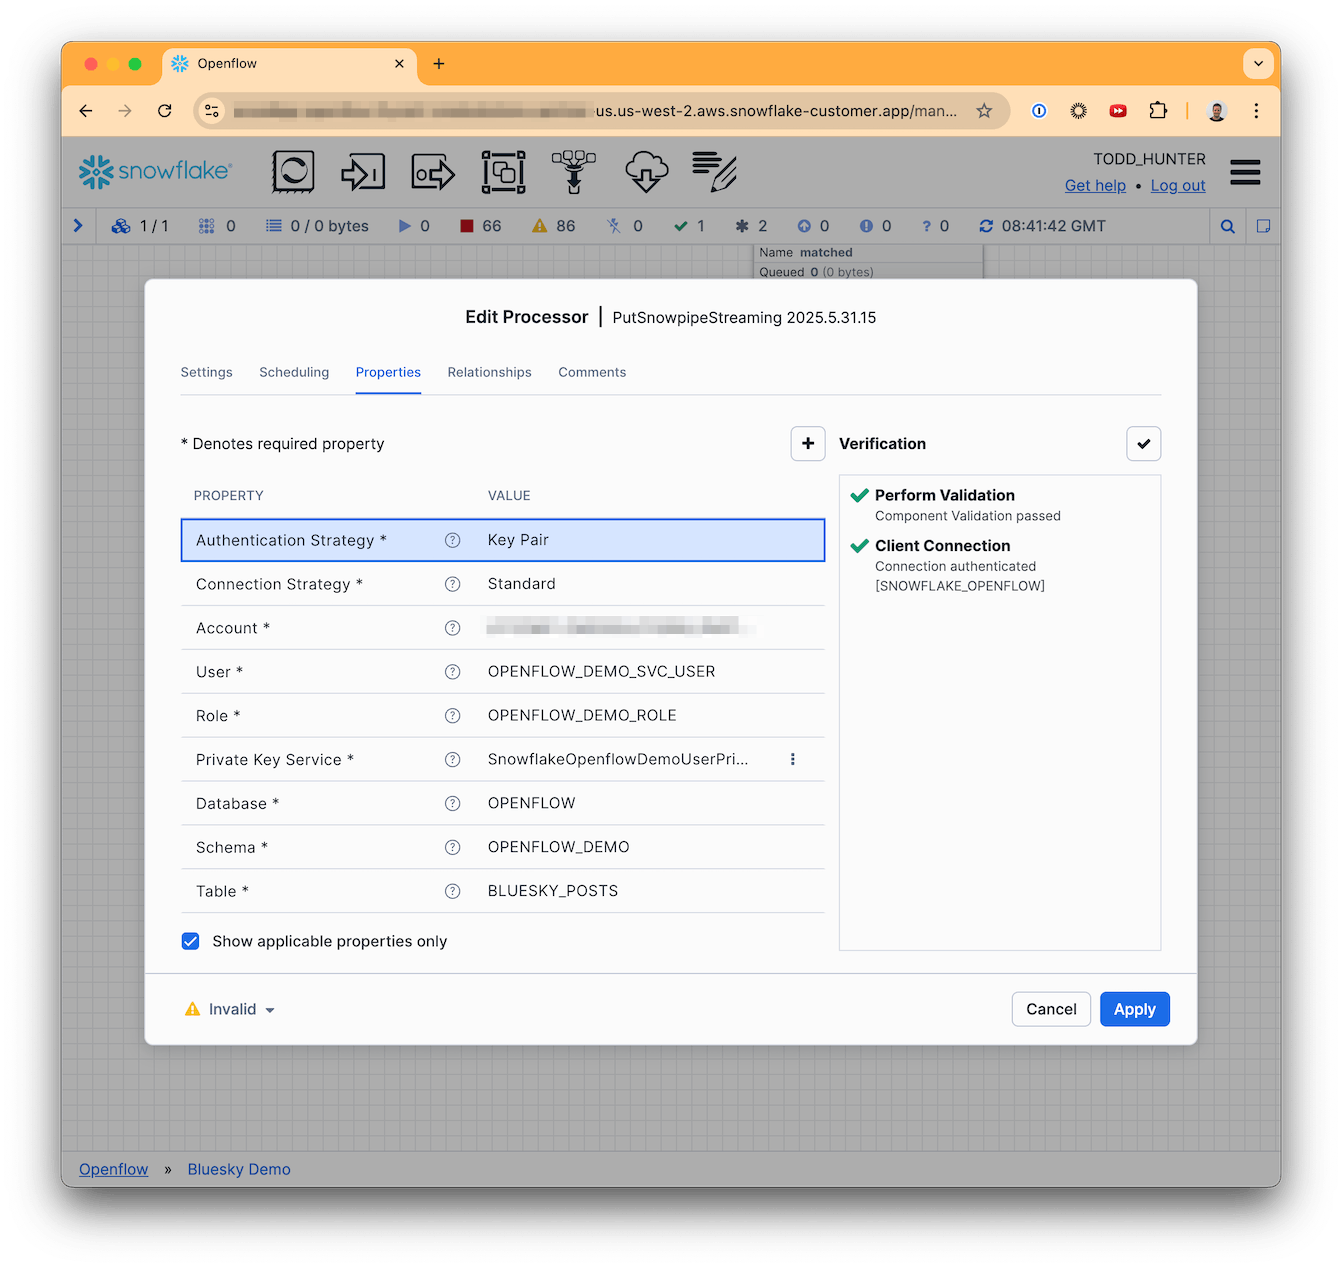Select the Output Port toolbar icon
Image resolution: width=1342 pixels, height=1268 pixels.
pos(433,172)
